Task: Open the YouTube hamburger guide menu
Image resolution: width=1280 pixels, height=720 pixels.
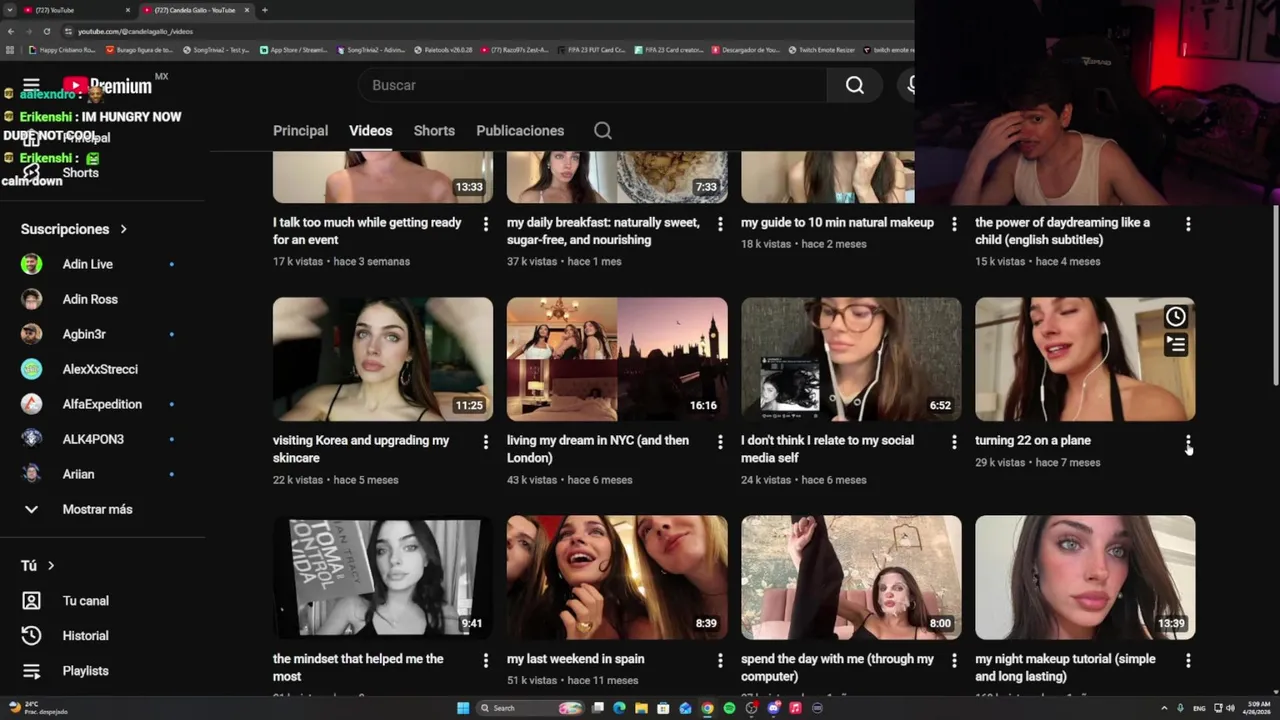Action: click(x=31, y=85)
